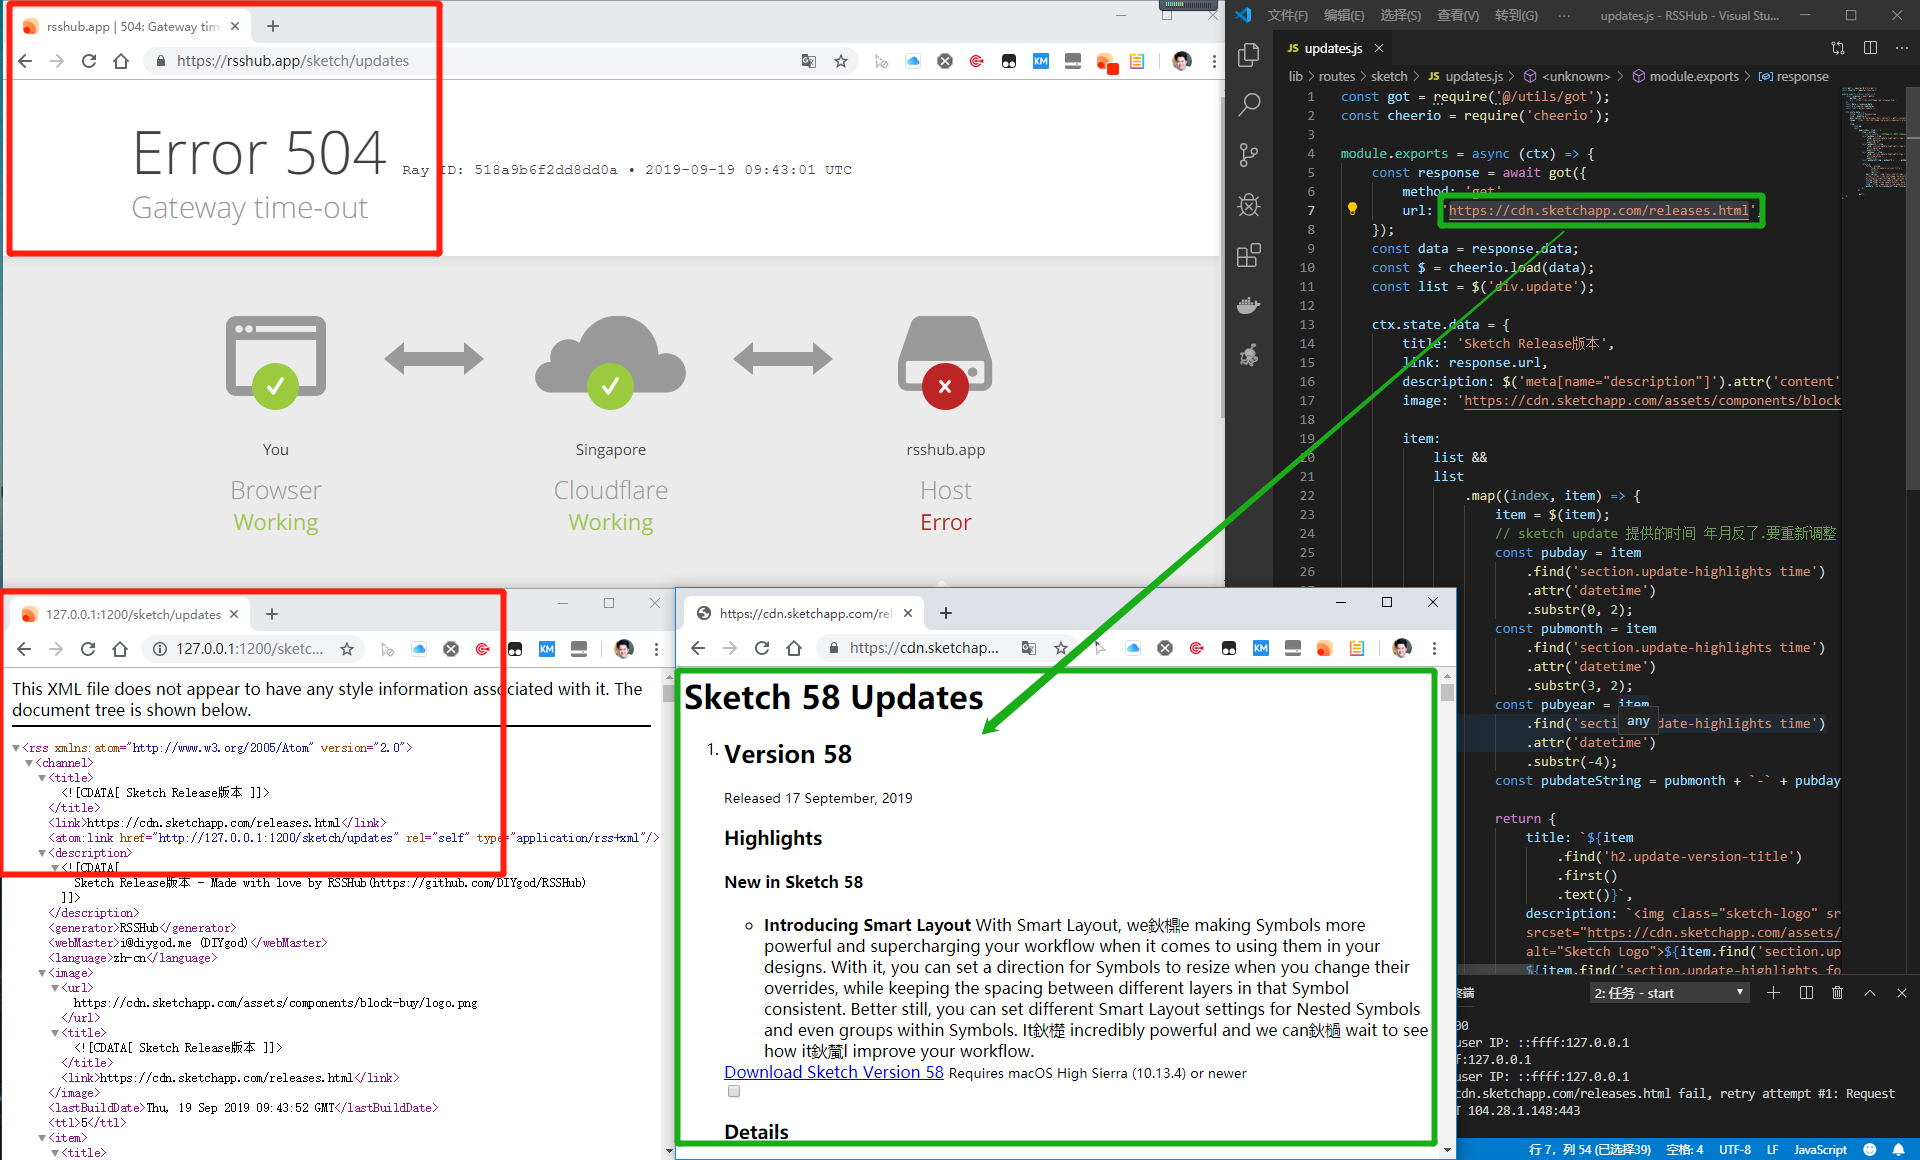Click the translate icon in the sketchapp address bar

[1029, 648]
